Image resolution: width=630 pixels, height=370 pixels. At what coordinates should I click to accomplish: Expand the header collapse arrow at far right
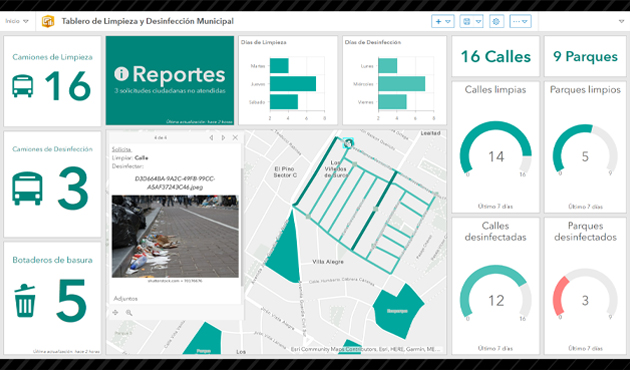click(621, 21)
